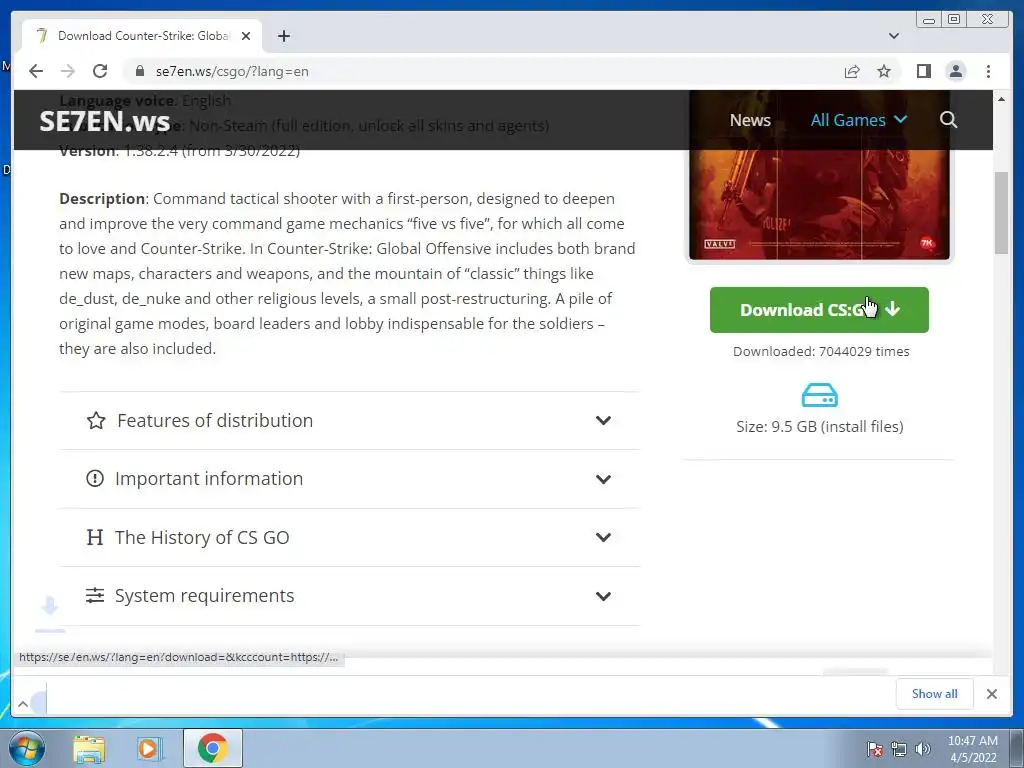This screenshot has width=1024, height=768.
Task: Click the SE7EN.ws logo
Action: [x=104, y=121]
